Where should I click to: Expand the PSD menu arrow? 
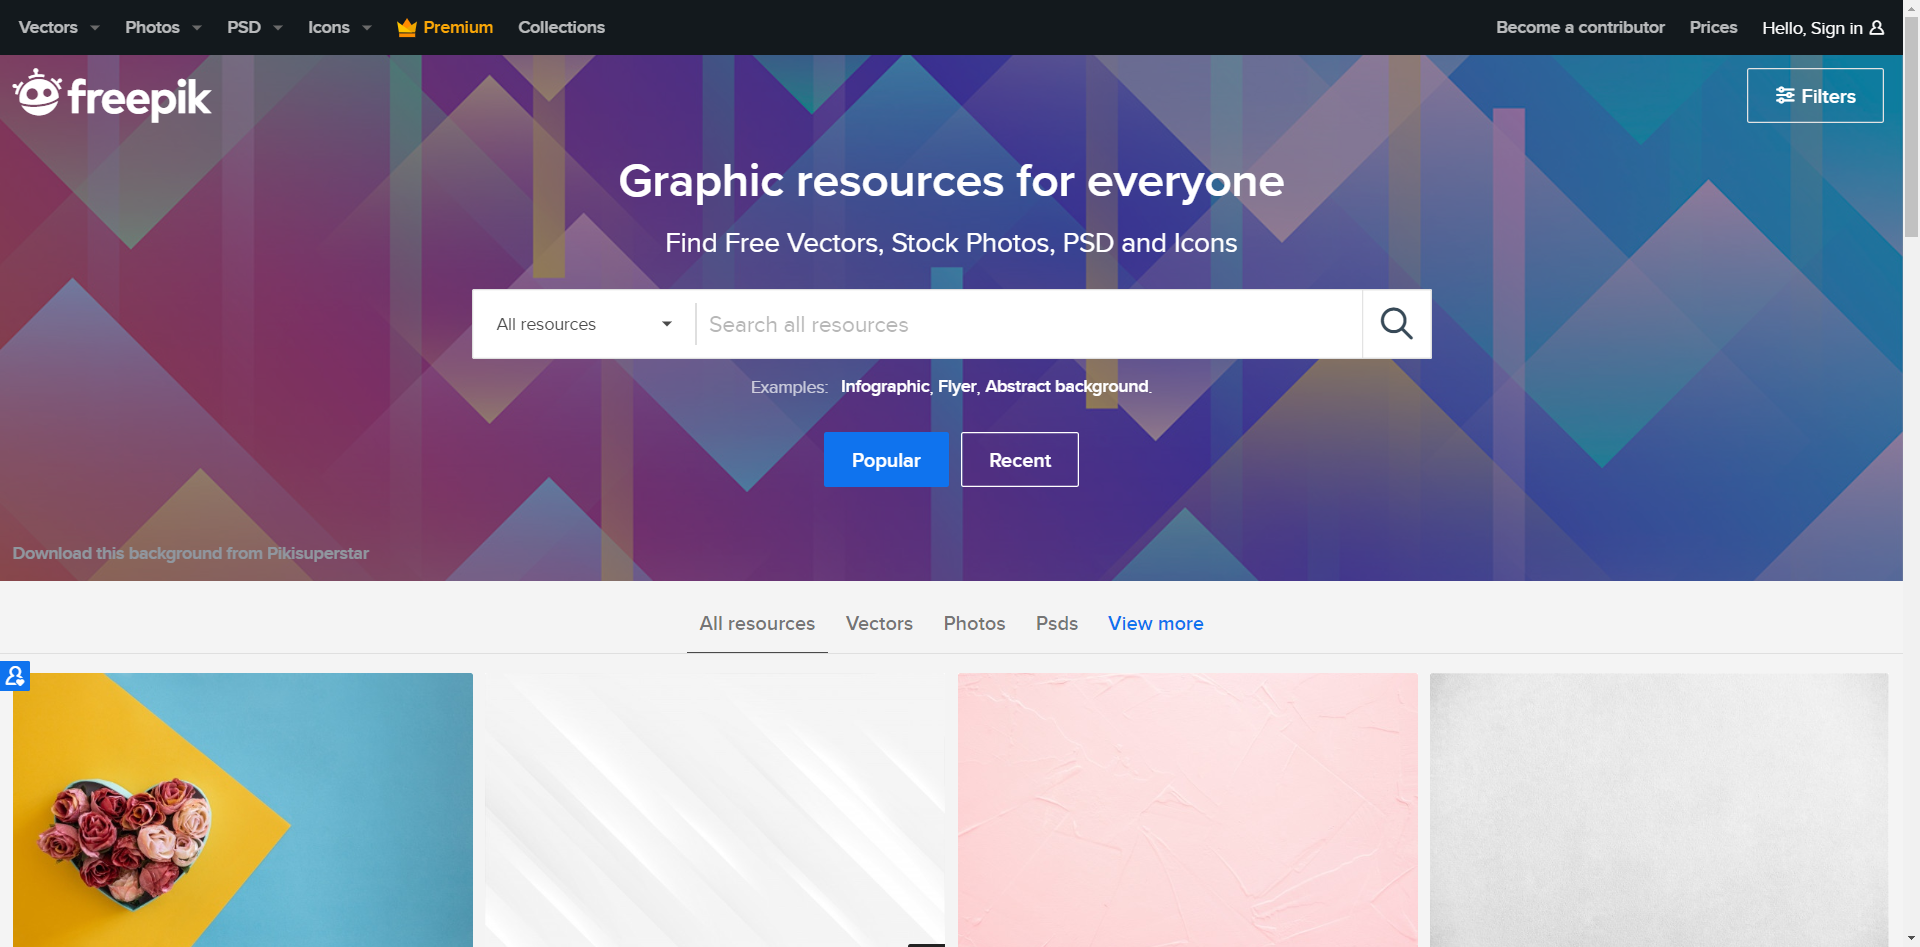click(278, 28)
